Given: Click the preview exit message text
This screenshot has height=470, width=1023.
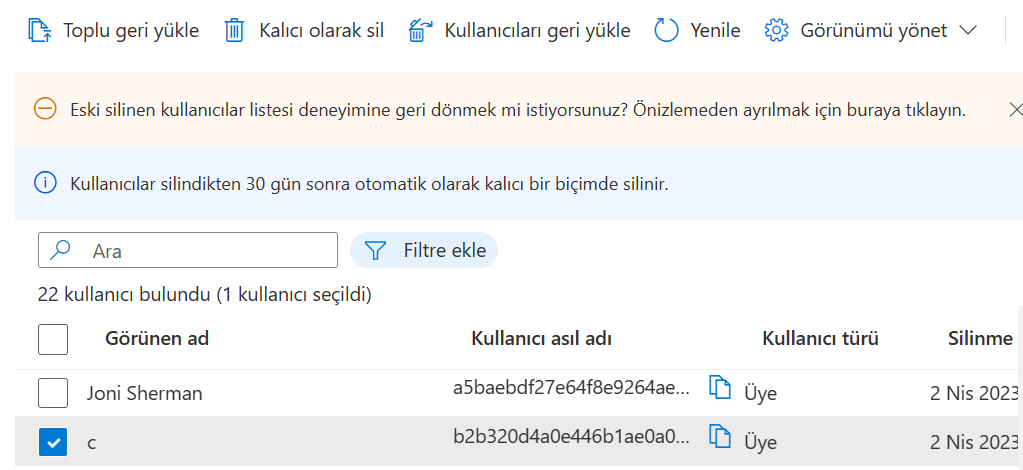Looking at the screenshot, I should (518, 109).
